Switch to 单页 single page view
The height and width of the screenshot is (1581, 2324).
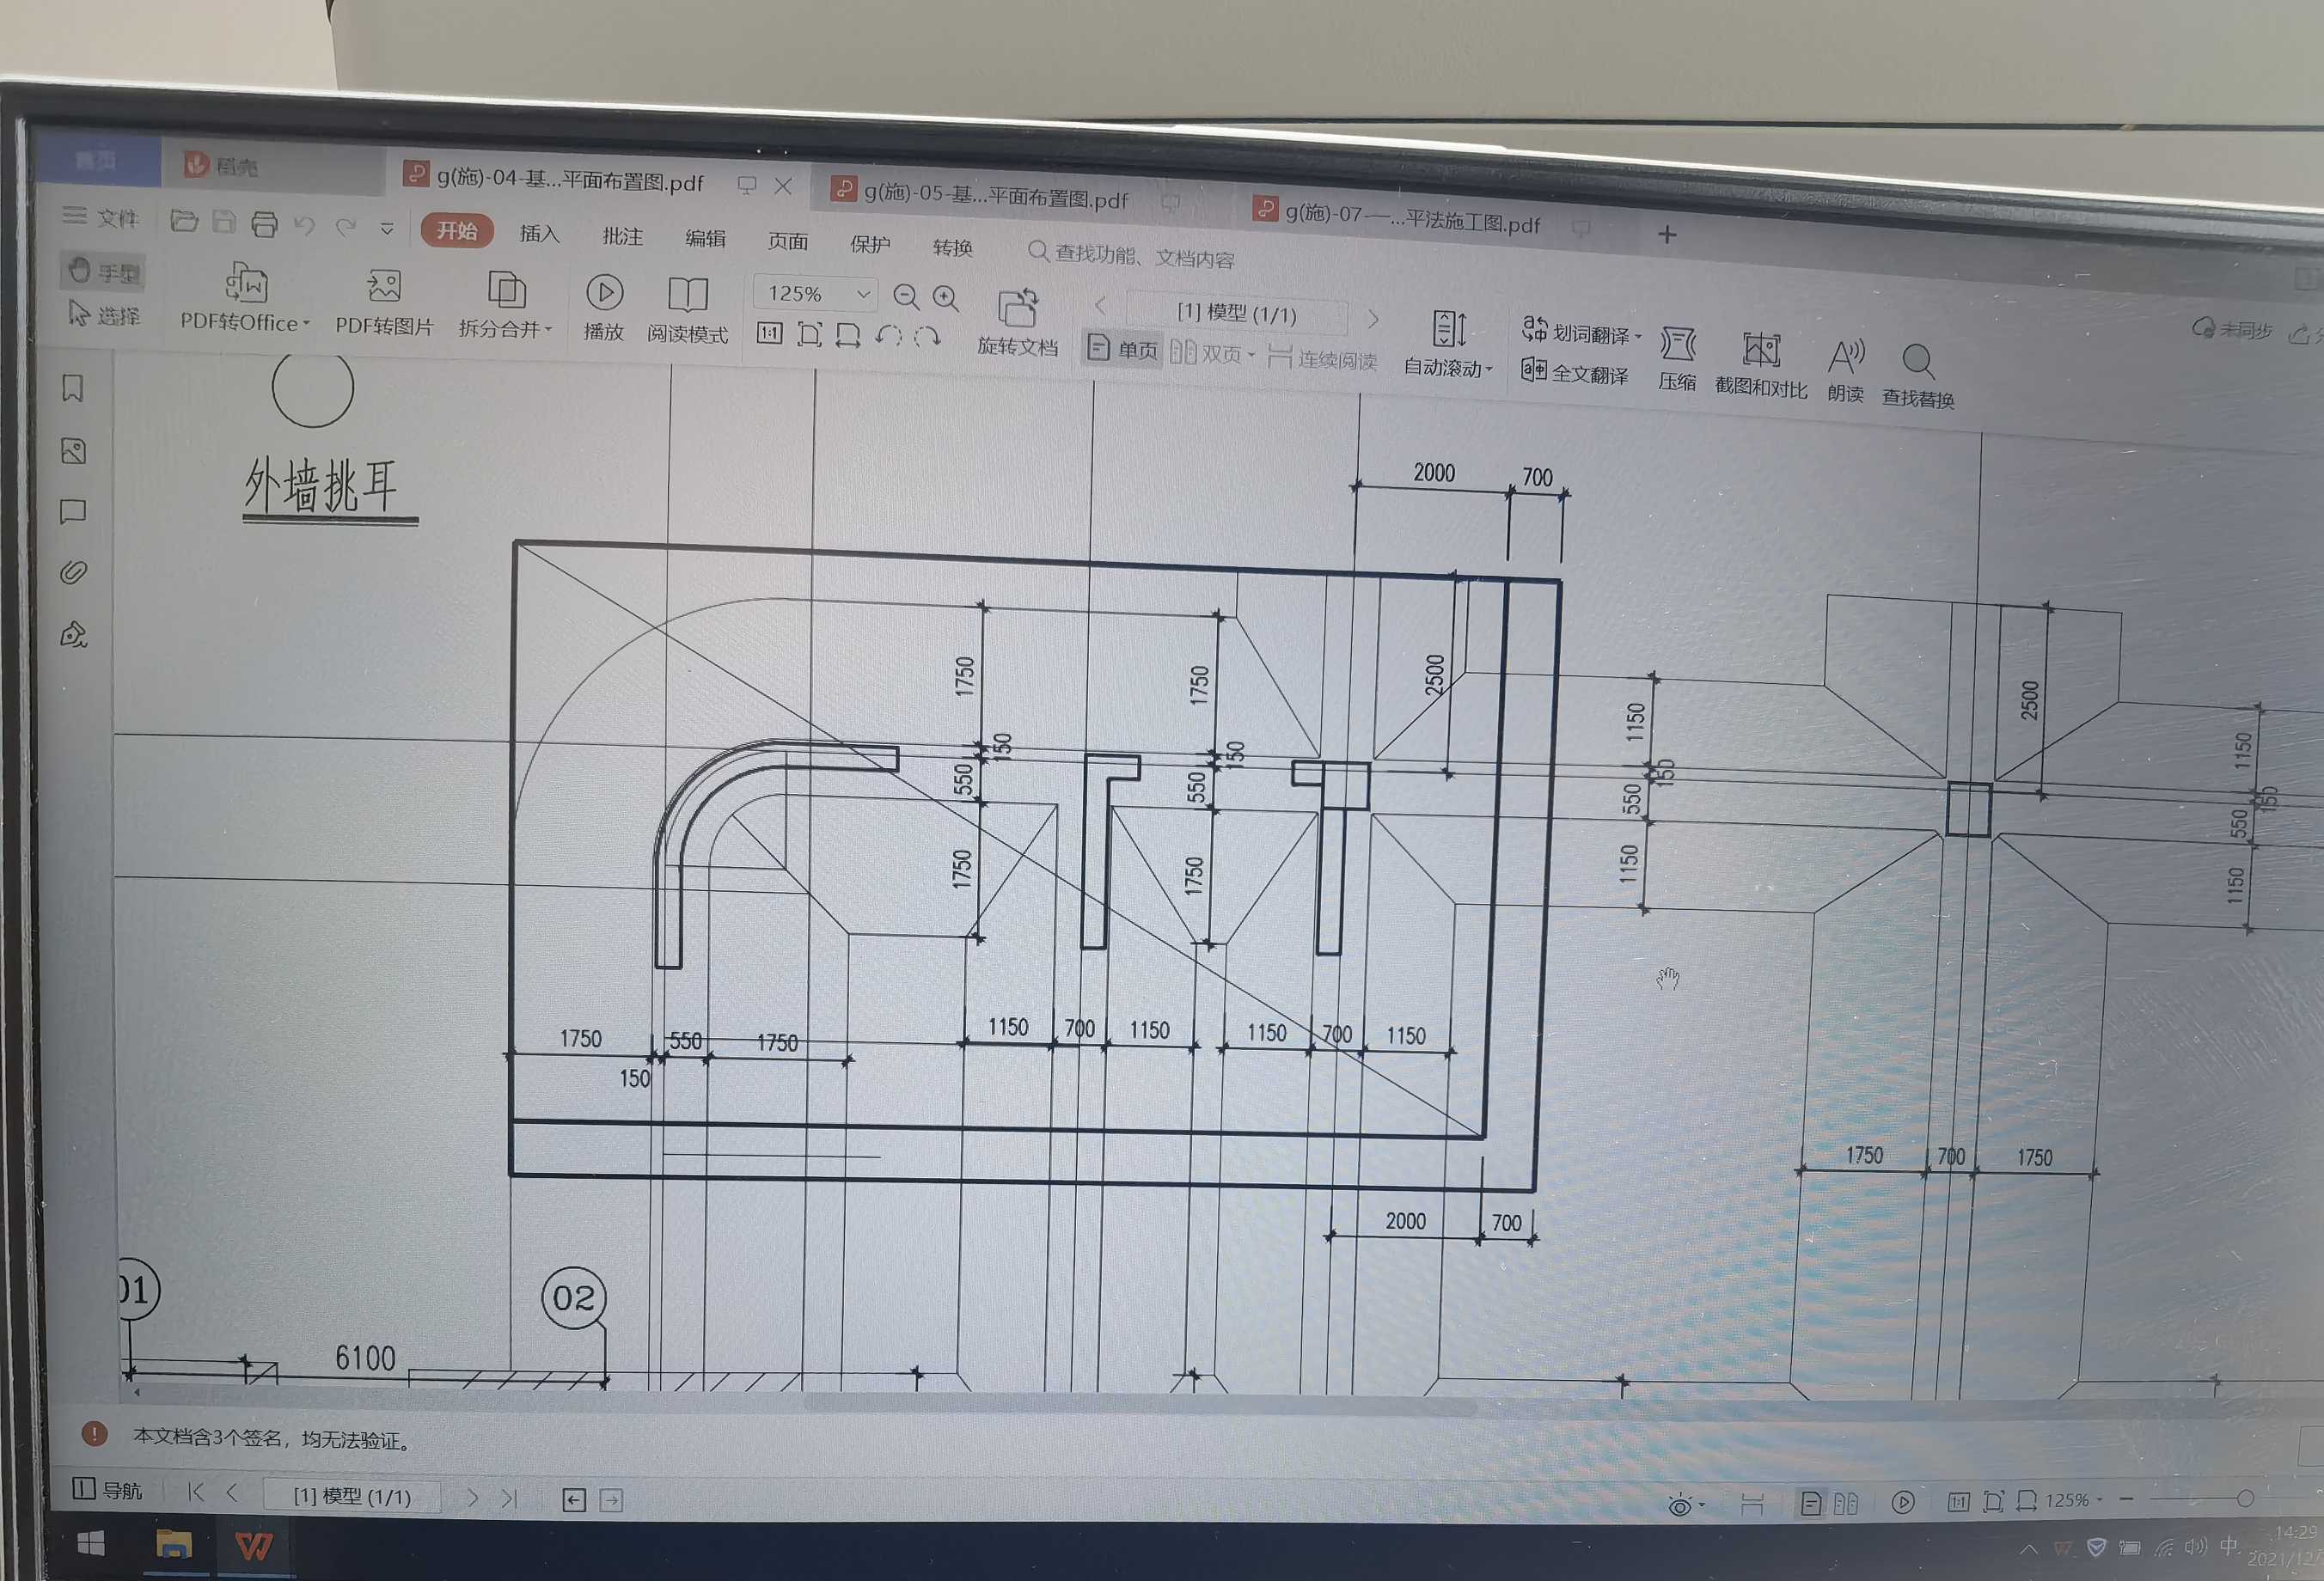coord(1122,349)
